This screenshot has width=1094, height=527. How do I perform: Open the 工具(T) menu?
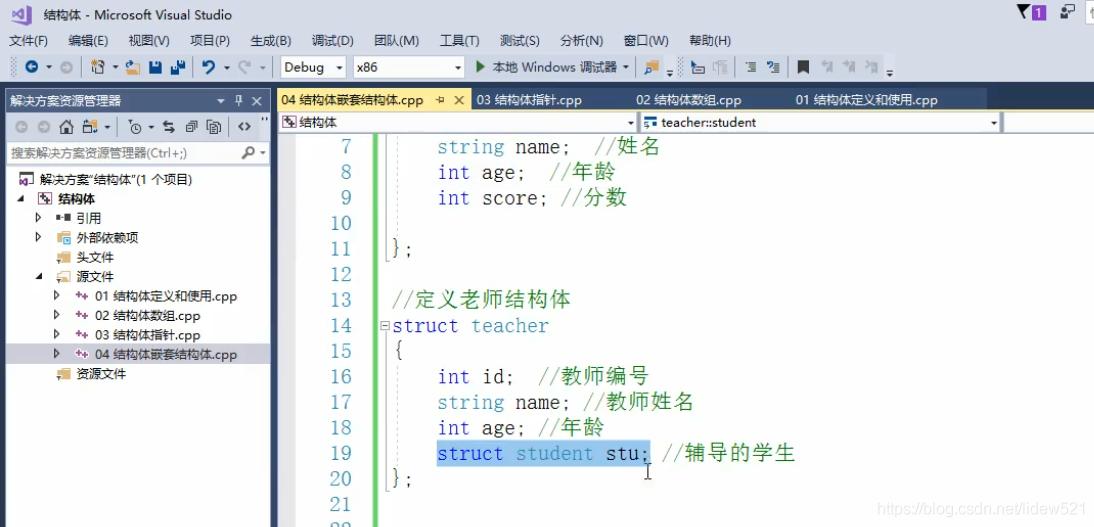459,40
